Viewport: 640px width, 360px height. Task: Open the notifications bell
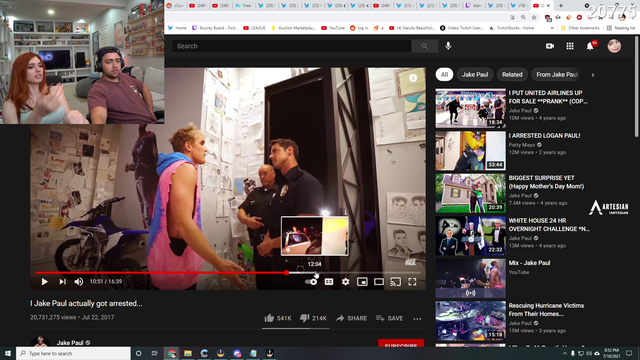[590, 46]
